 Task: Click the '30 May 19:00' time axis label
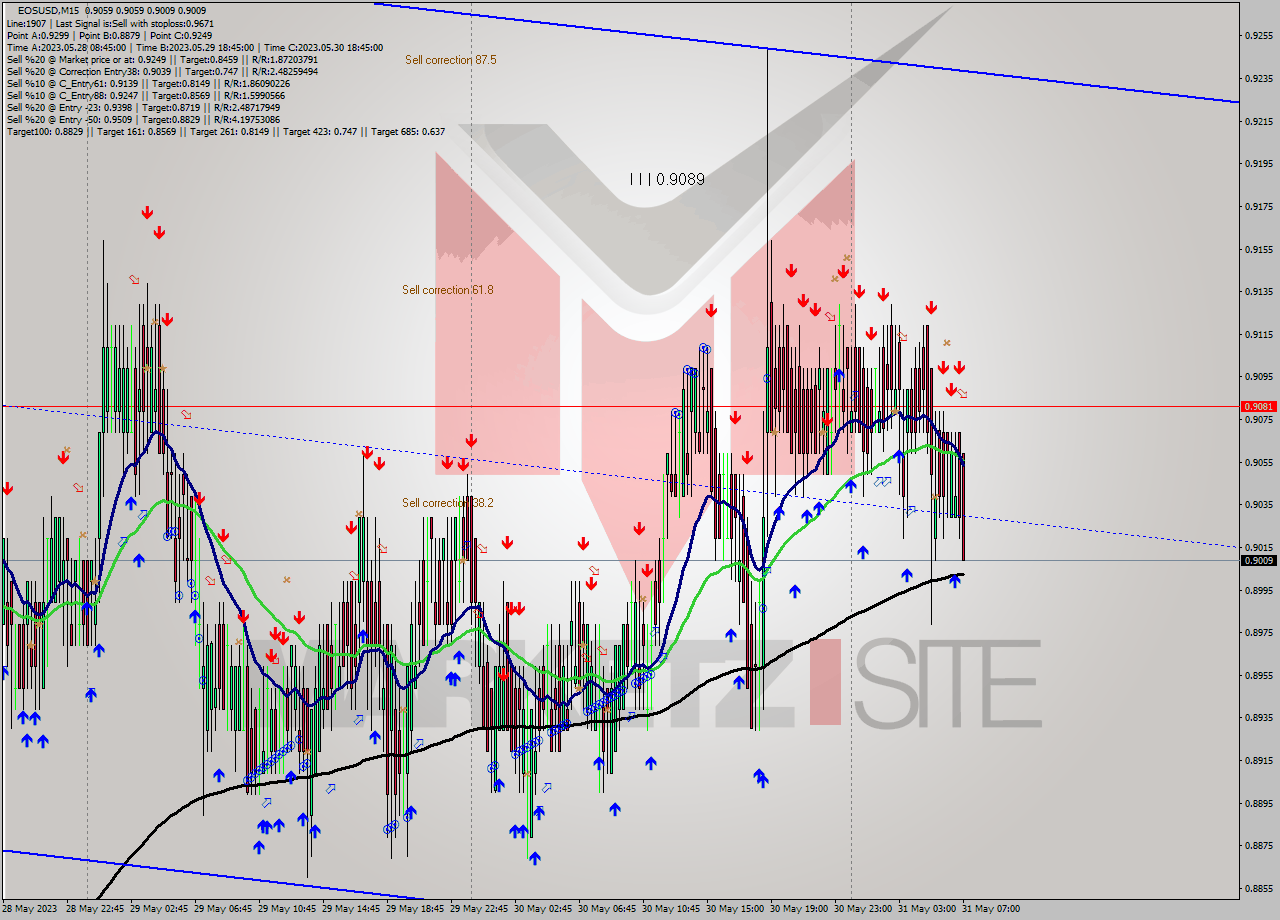[799, 909]
